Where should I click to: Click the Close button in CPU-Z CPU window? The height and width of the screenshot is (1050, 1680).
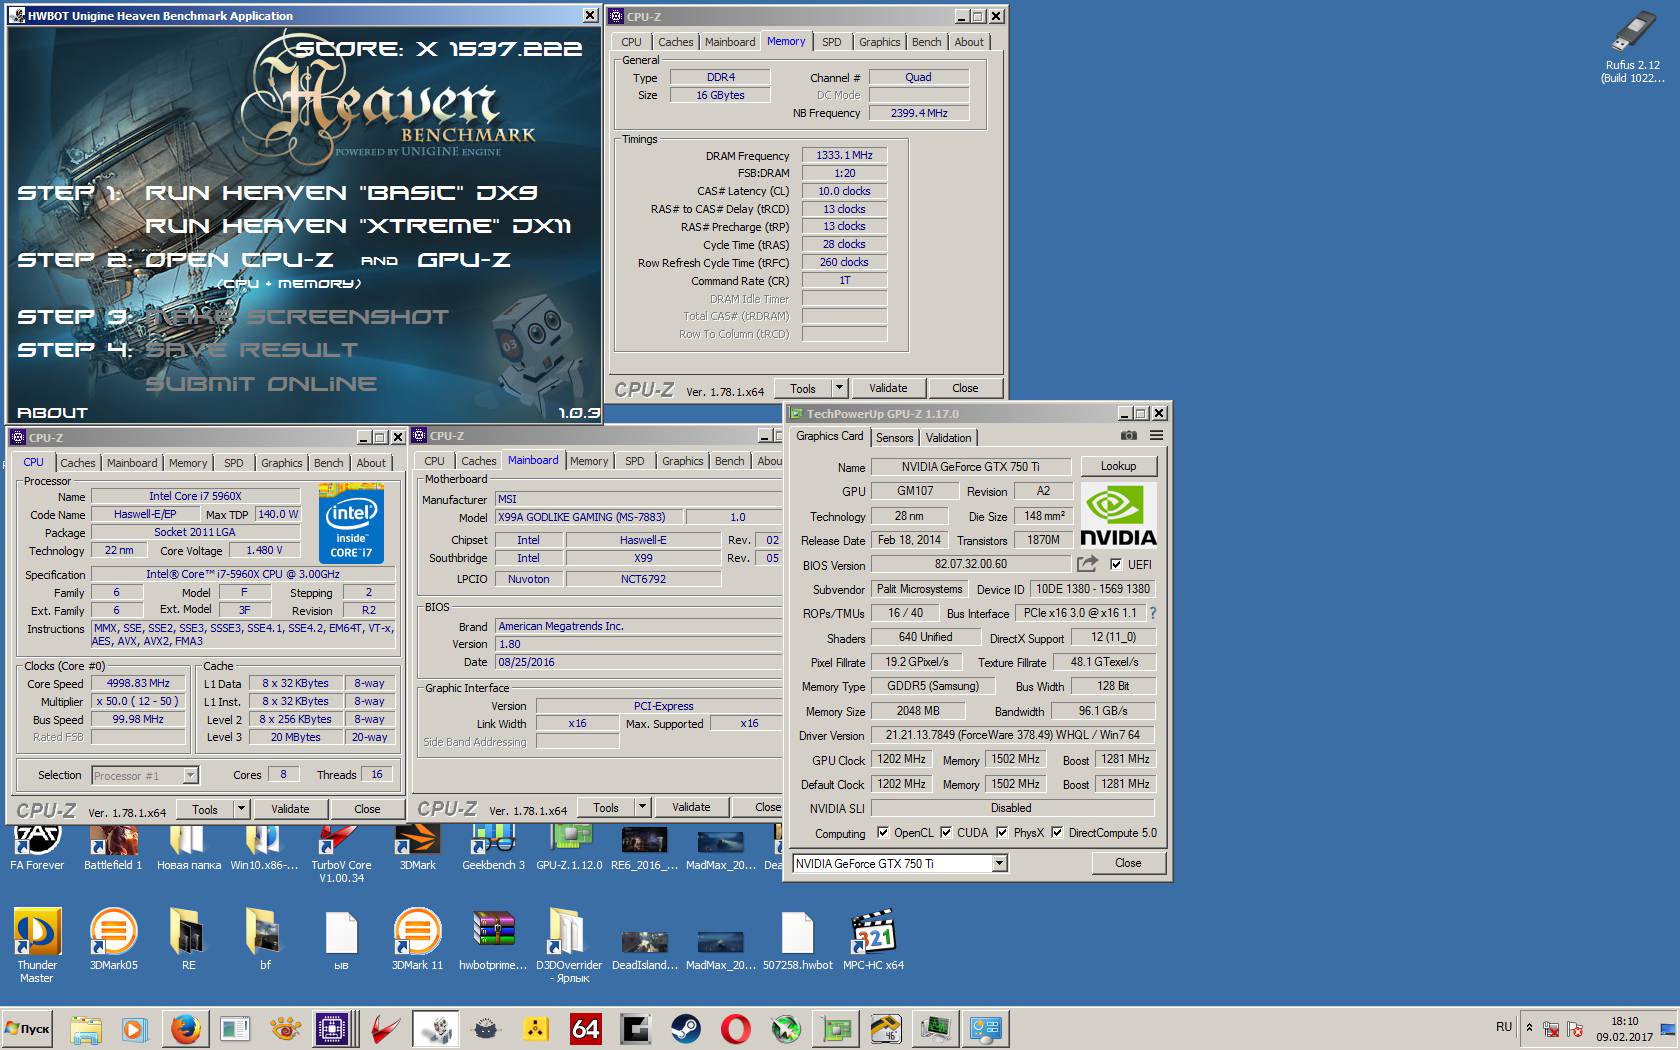coord(367,809)
